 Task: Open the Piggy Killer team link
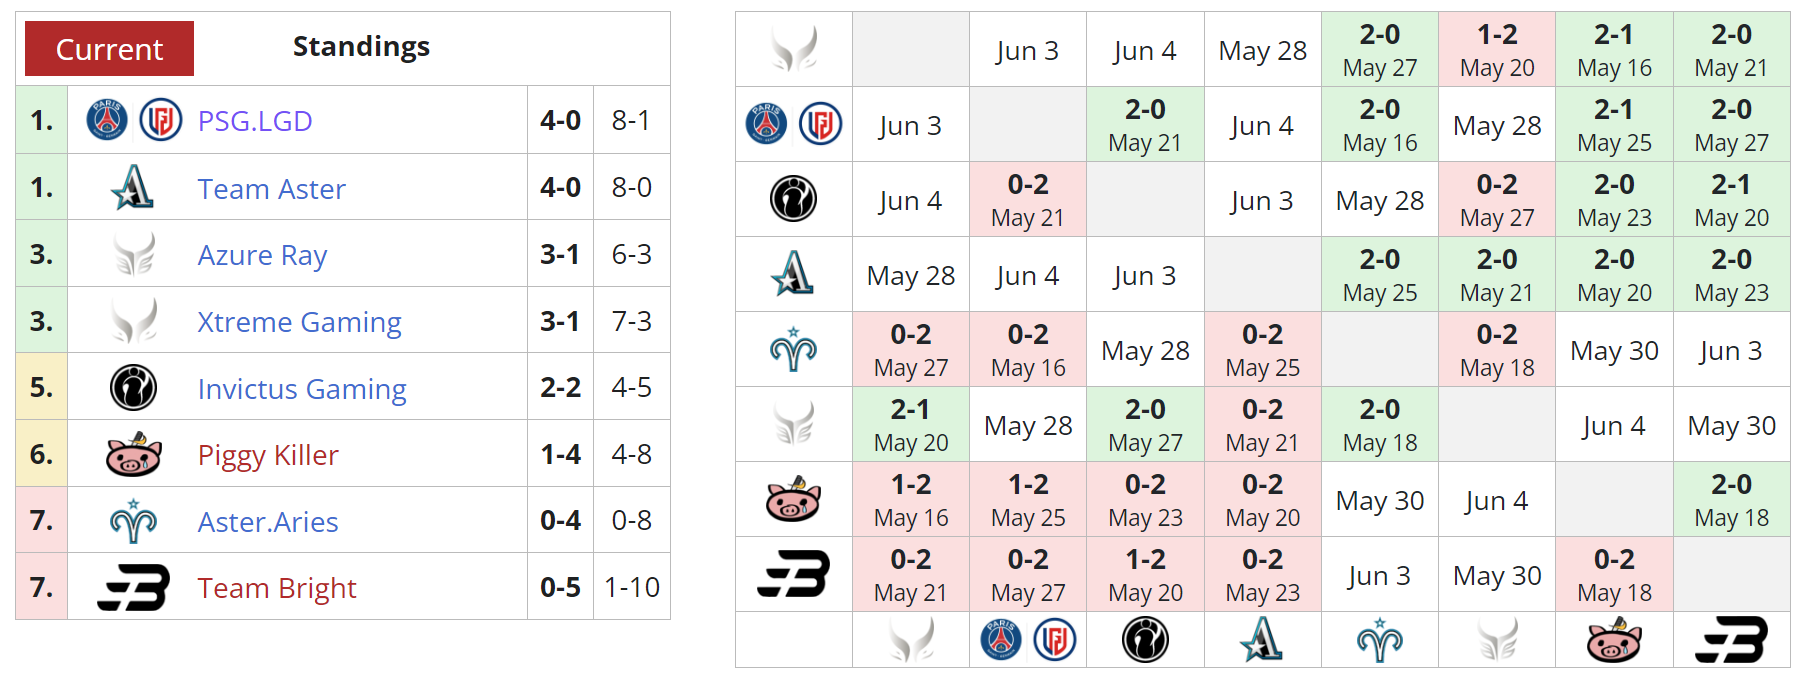click(x=268, y=455)
